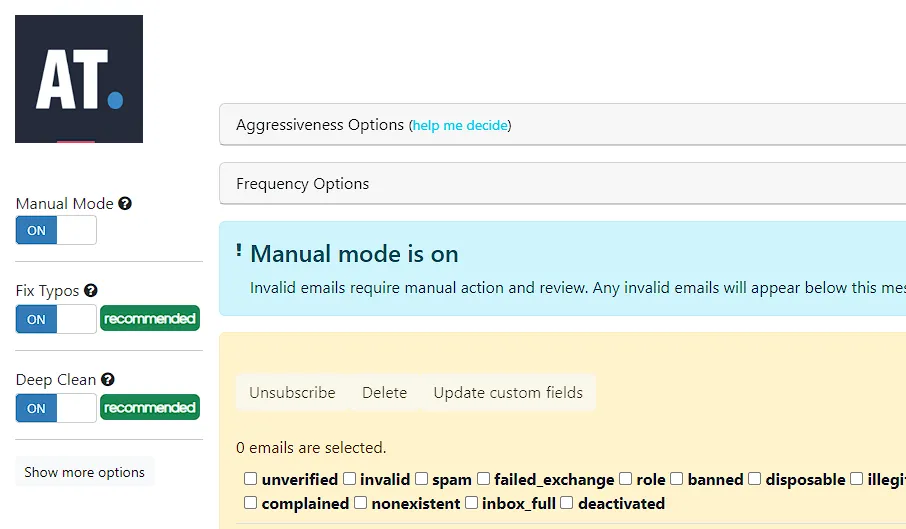Check the role checkbox
The image size is (906, 529).
pyautogui.click(x=625, y=479)
